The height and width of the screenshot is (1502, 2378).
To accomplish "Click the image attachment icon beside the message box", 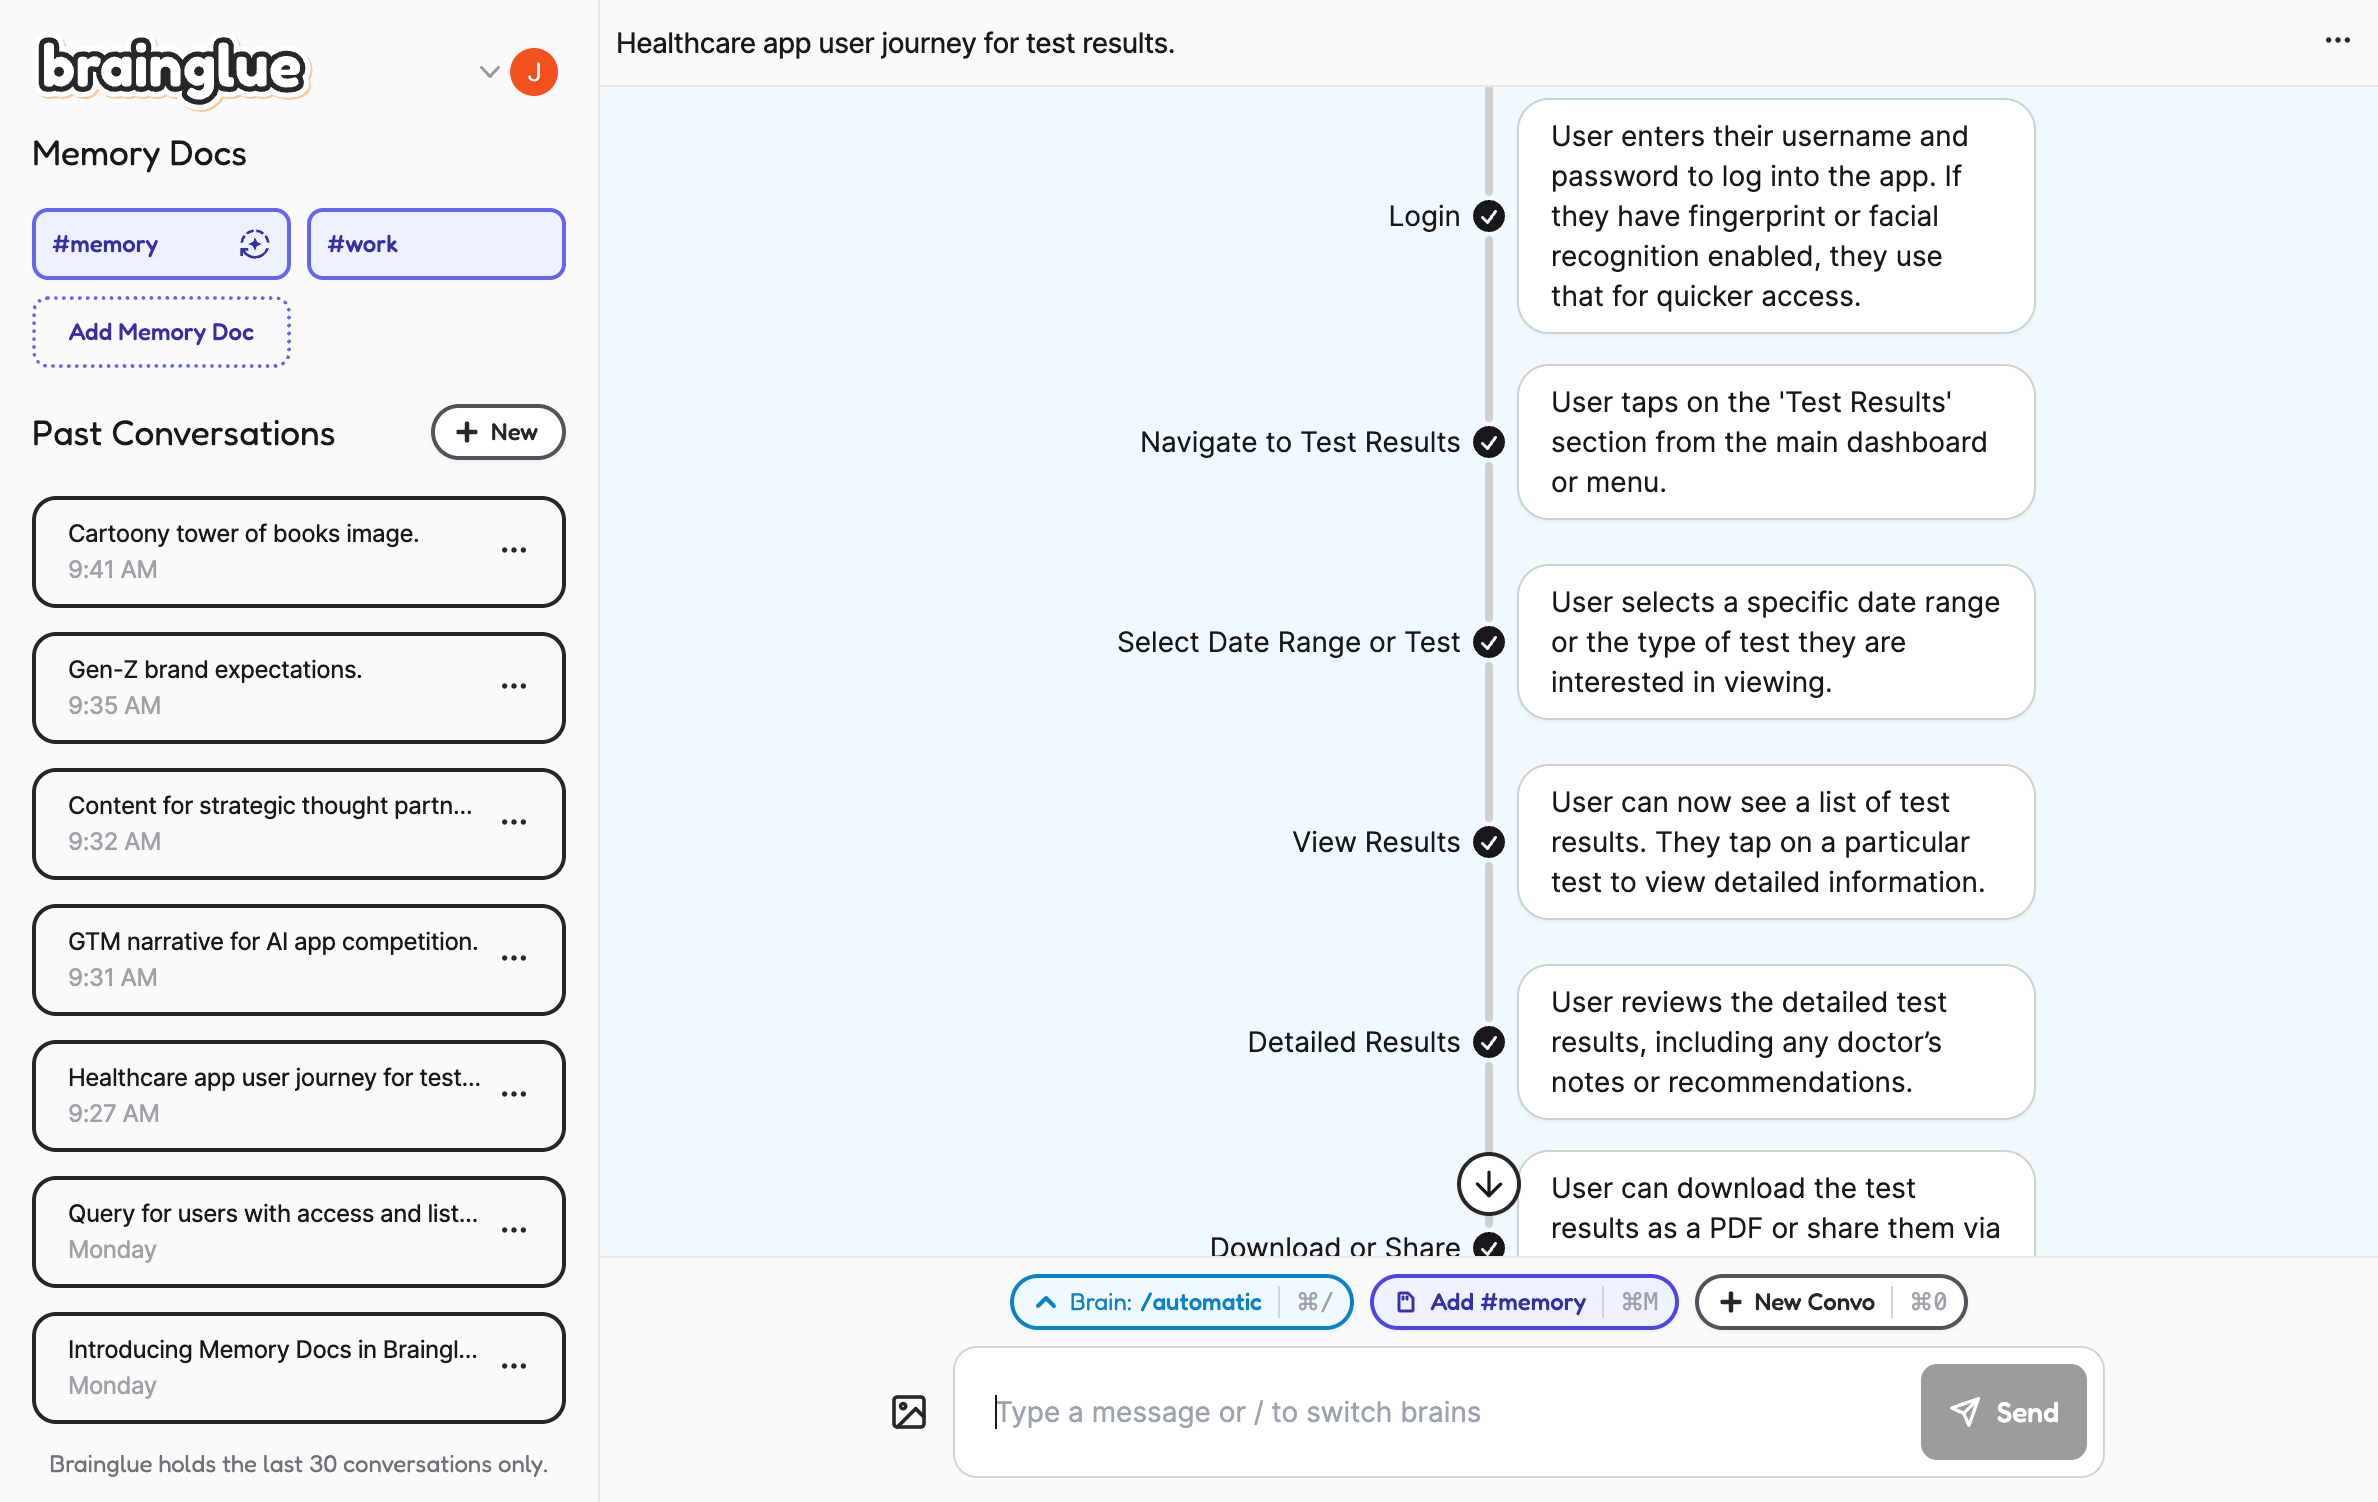I will (x=908, y=1412).
